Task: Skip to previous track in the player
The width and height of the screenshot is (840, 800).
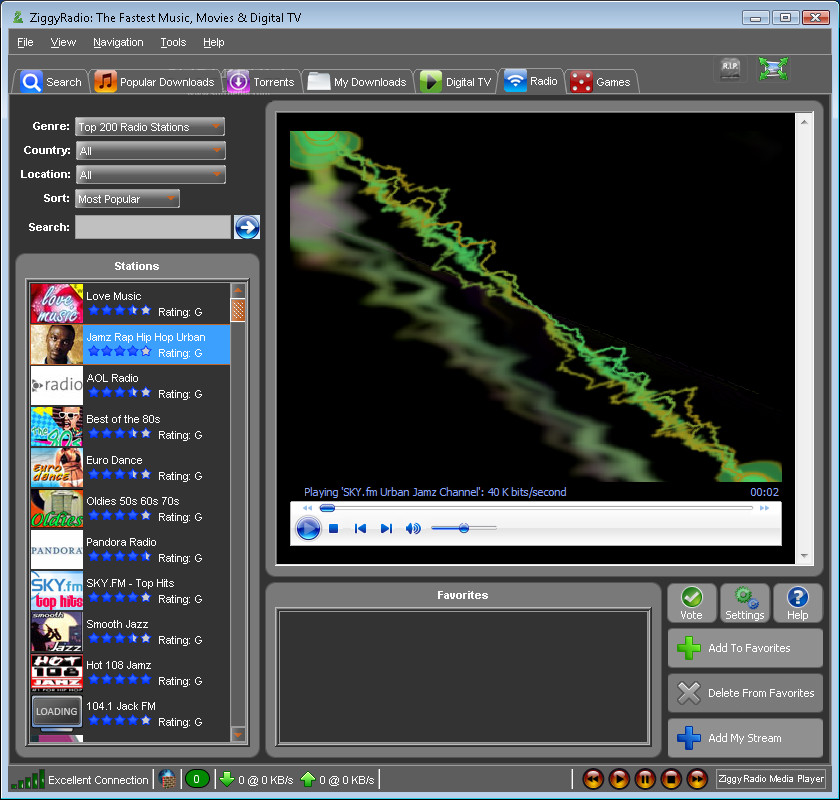Action: (x=361, y=529)
